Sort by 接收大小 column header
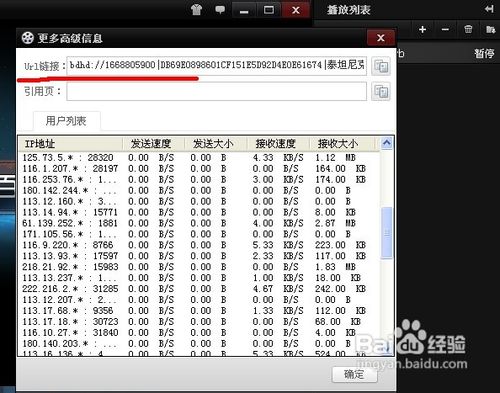Screen dimensions: 500x393 [x=343, y=144]
